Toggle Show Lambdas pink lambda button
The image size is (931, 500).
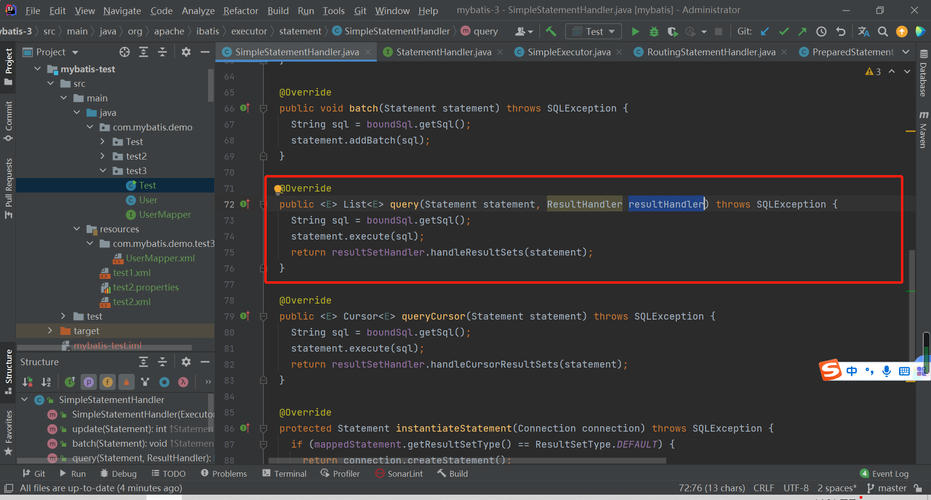[183, 382]
